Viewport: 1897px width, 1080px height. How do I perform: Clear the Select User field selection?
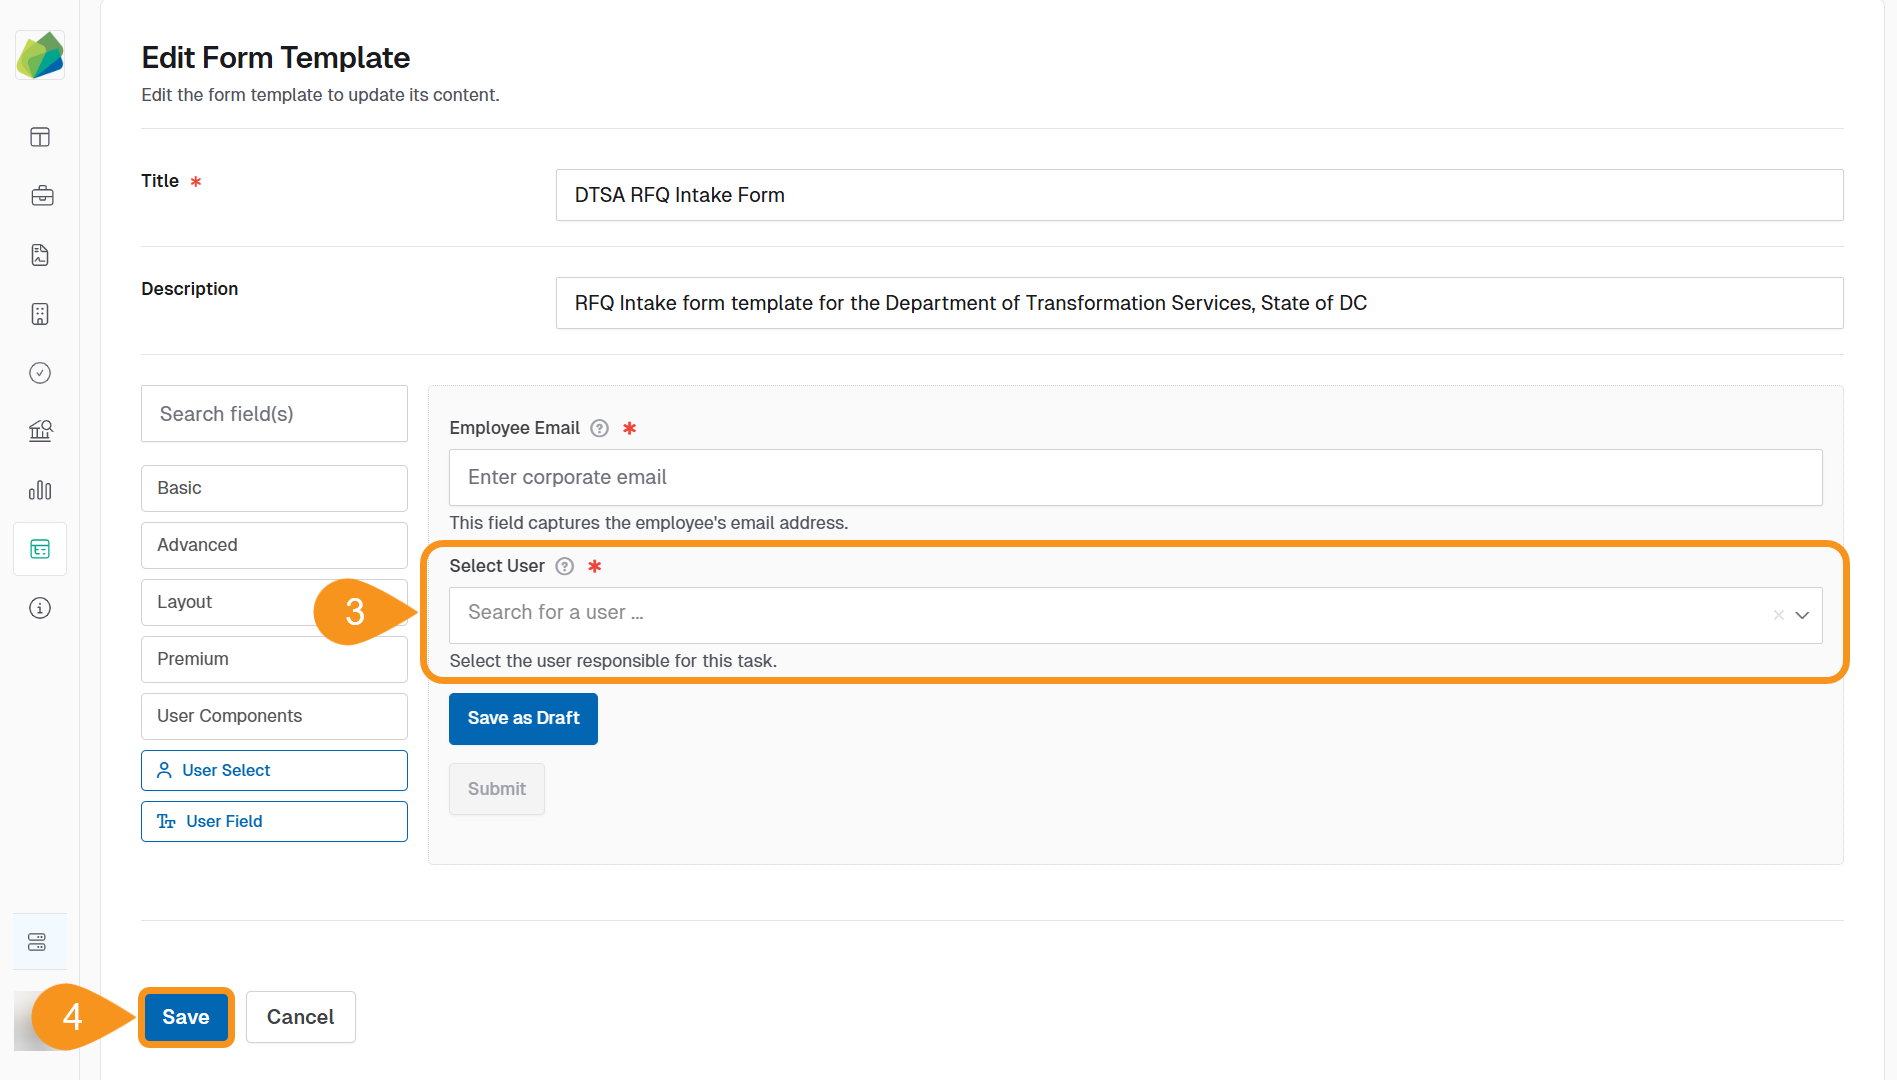click(1778, 615)
